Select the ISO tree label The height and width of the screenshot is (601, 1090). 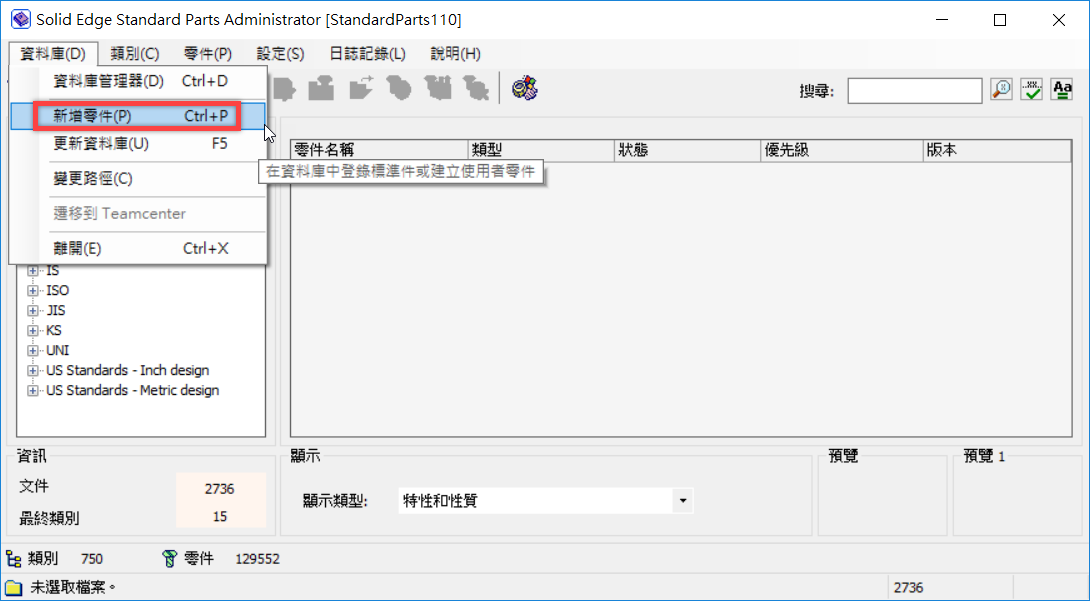point(58,290)
